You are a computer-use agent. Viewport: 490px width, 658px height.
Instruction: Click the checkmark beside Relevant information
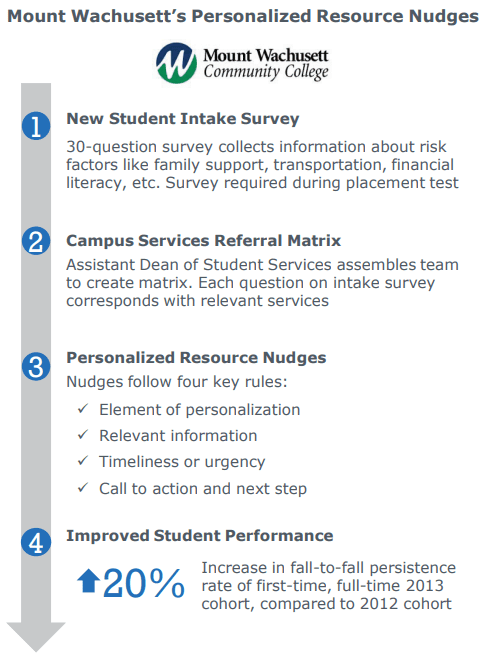click(x=83, y=434)
